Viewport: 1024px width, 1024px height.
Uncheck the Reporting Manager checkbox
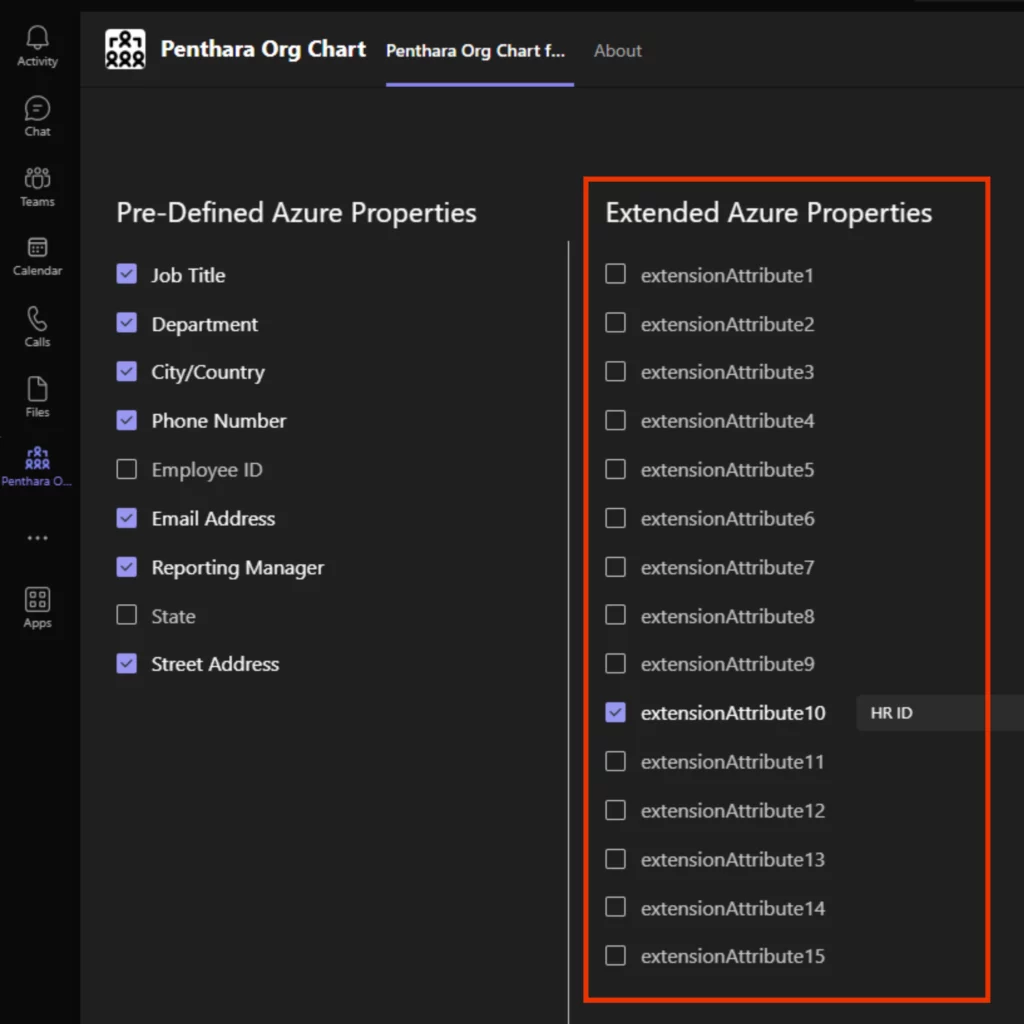pos(127,567)
